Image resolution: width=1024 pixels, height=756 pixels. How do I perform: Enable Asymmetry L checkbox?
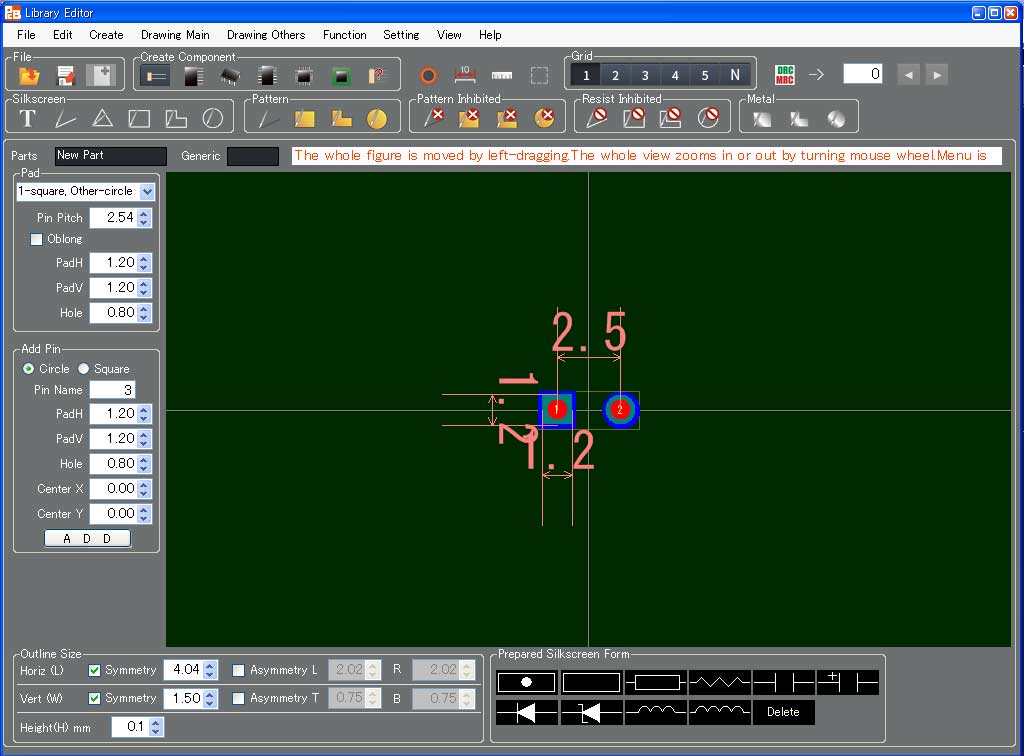pos(238,670)
